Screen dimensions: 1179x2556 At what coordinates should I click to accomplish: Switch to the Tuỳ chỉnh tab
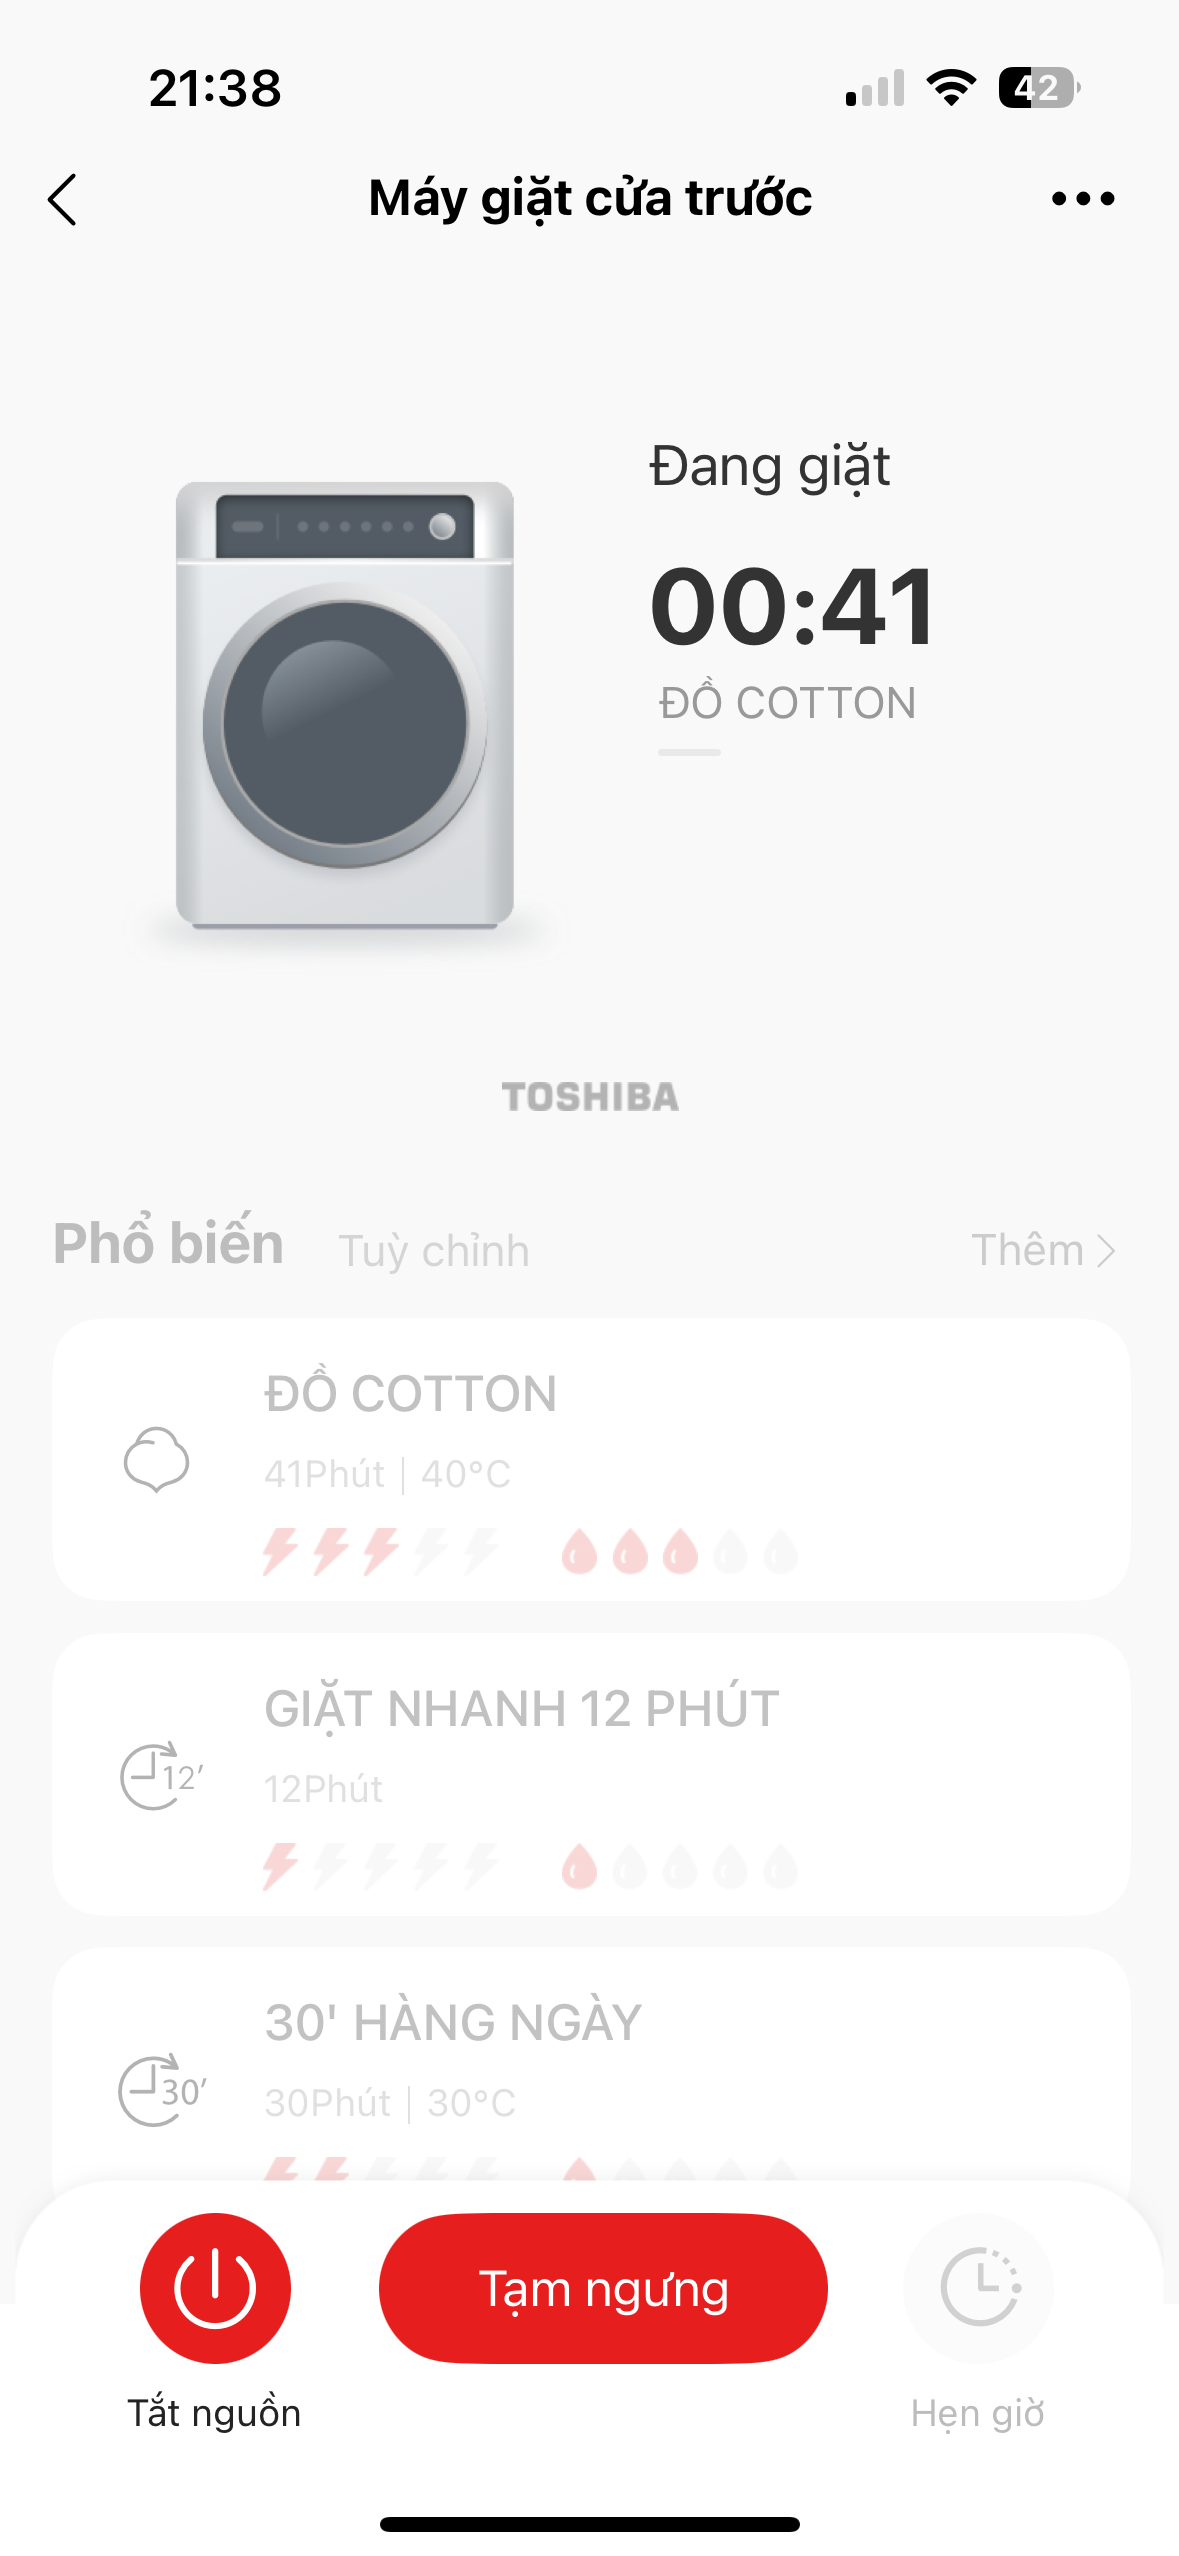click(x=433, y=1251)
